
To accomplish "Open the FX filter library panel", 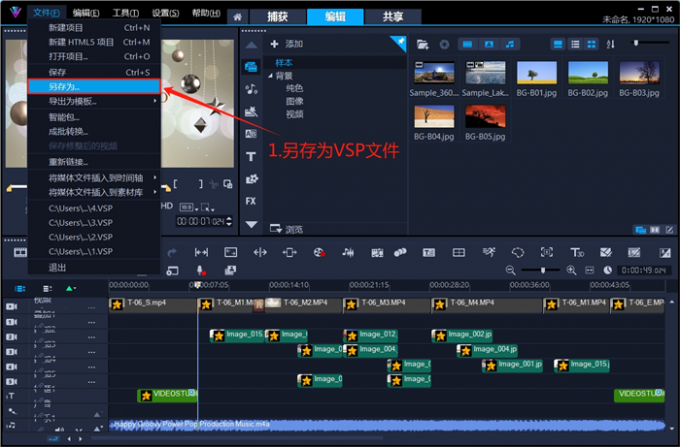I will (251, 201).
